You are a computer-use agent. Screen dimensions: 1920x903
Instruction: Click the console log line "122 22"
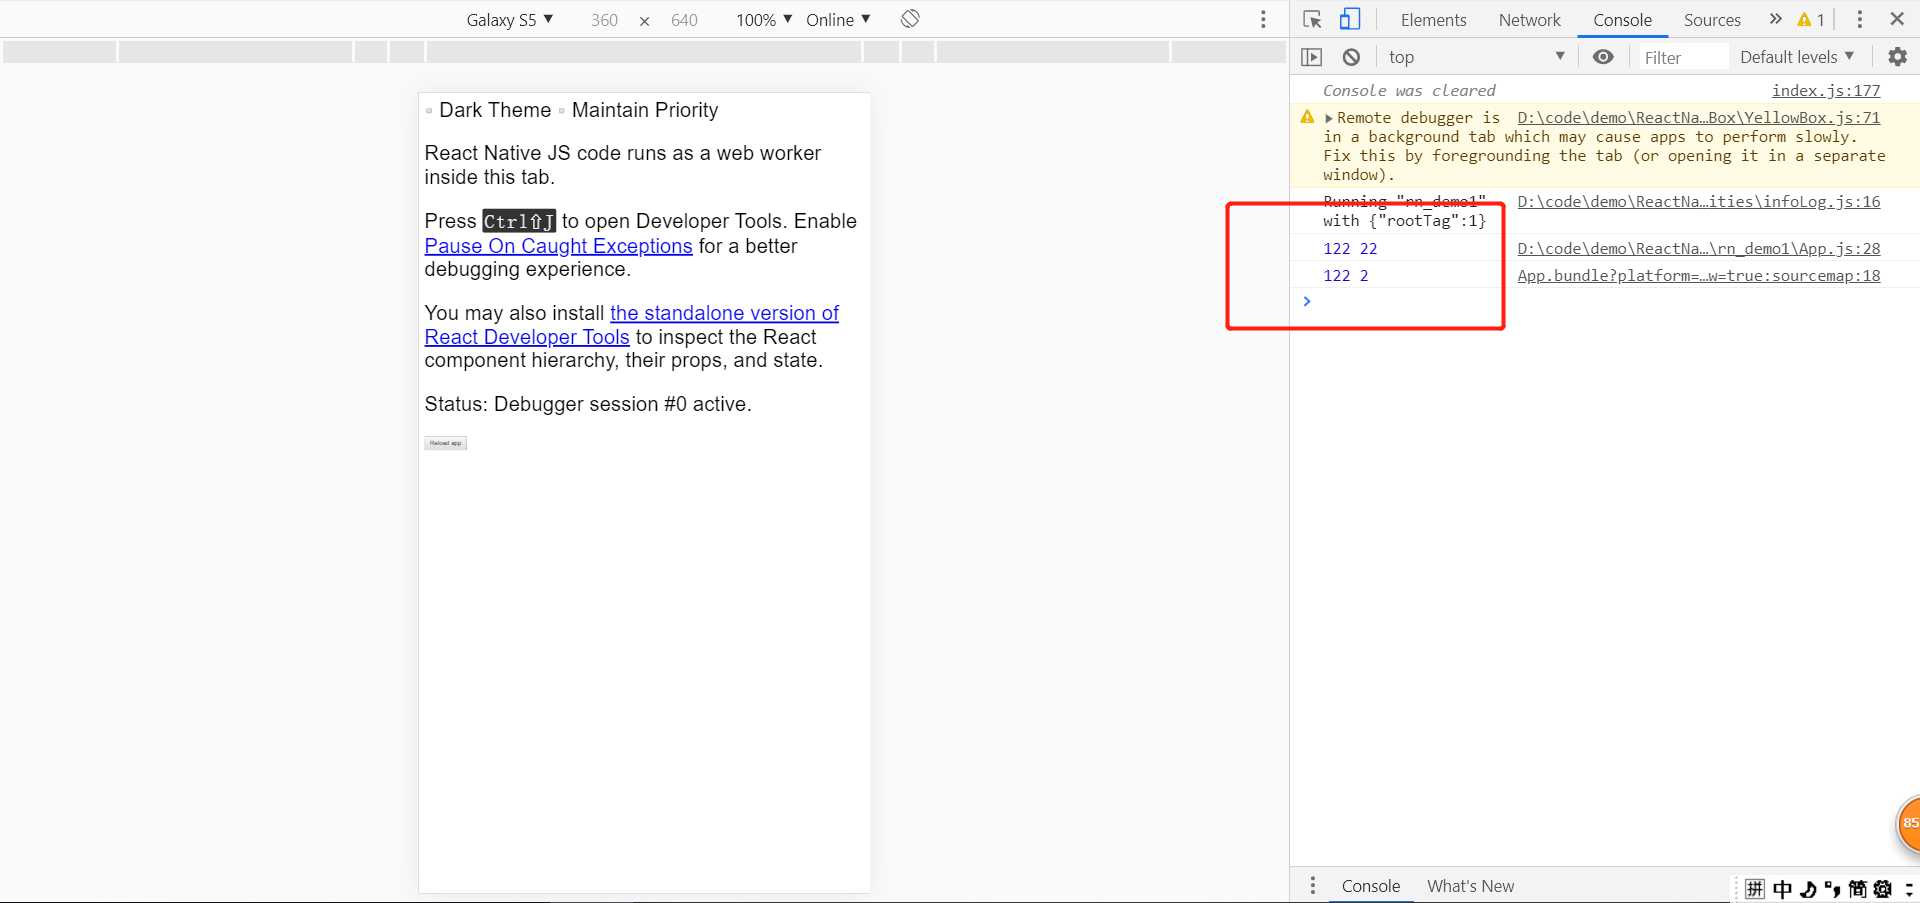pos(1350,249)
